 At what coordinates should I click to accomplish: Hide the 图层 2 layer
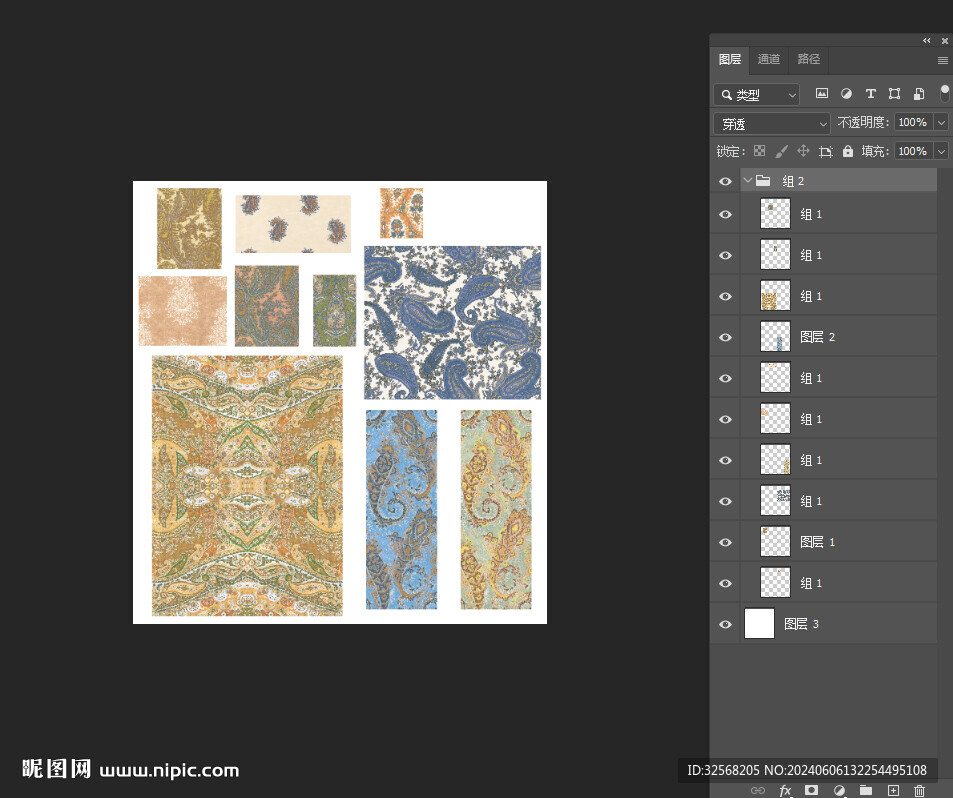coord(725,337)
